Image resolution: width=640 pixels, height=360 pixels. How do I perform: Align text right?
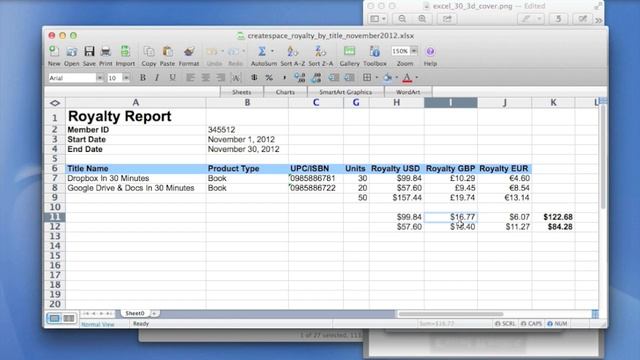tap(221, 78)
